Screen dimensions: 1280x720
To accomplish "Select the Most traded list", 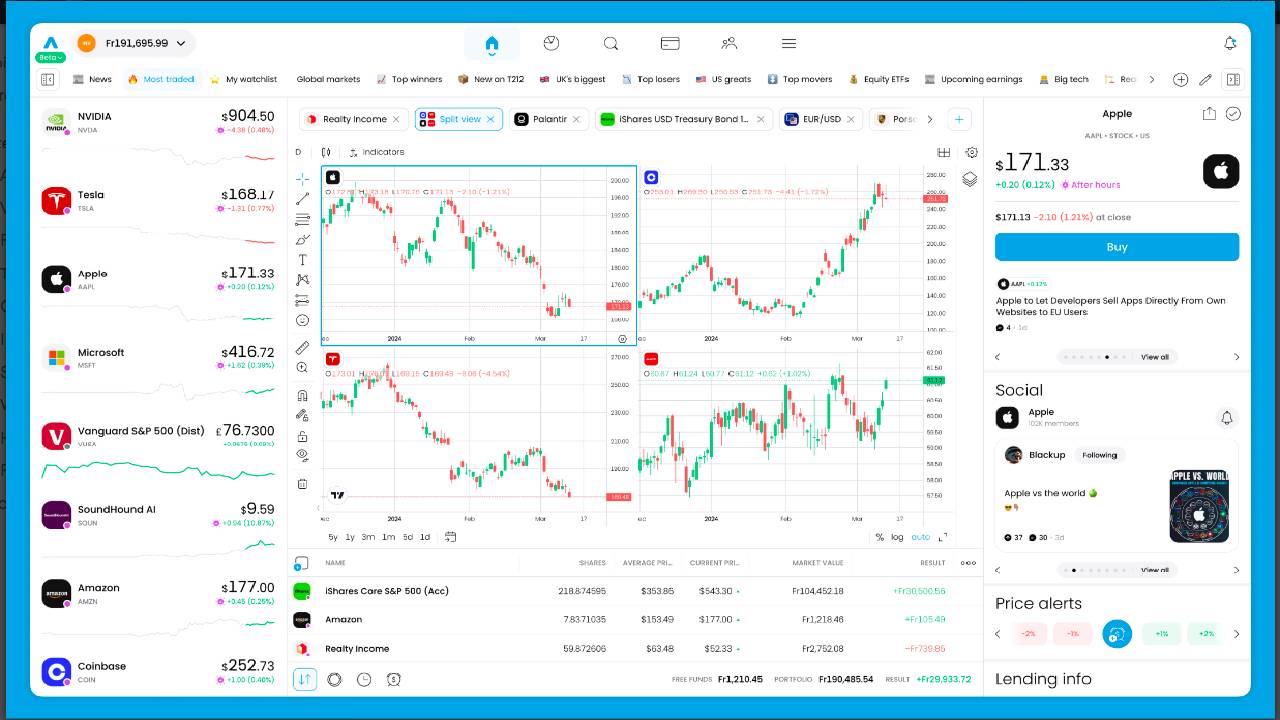I will [160, 79].
